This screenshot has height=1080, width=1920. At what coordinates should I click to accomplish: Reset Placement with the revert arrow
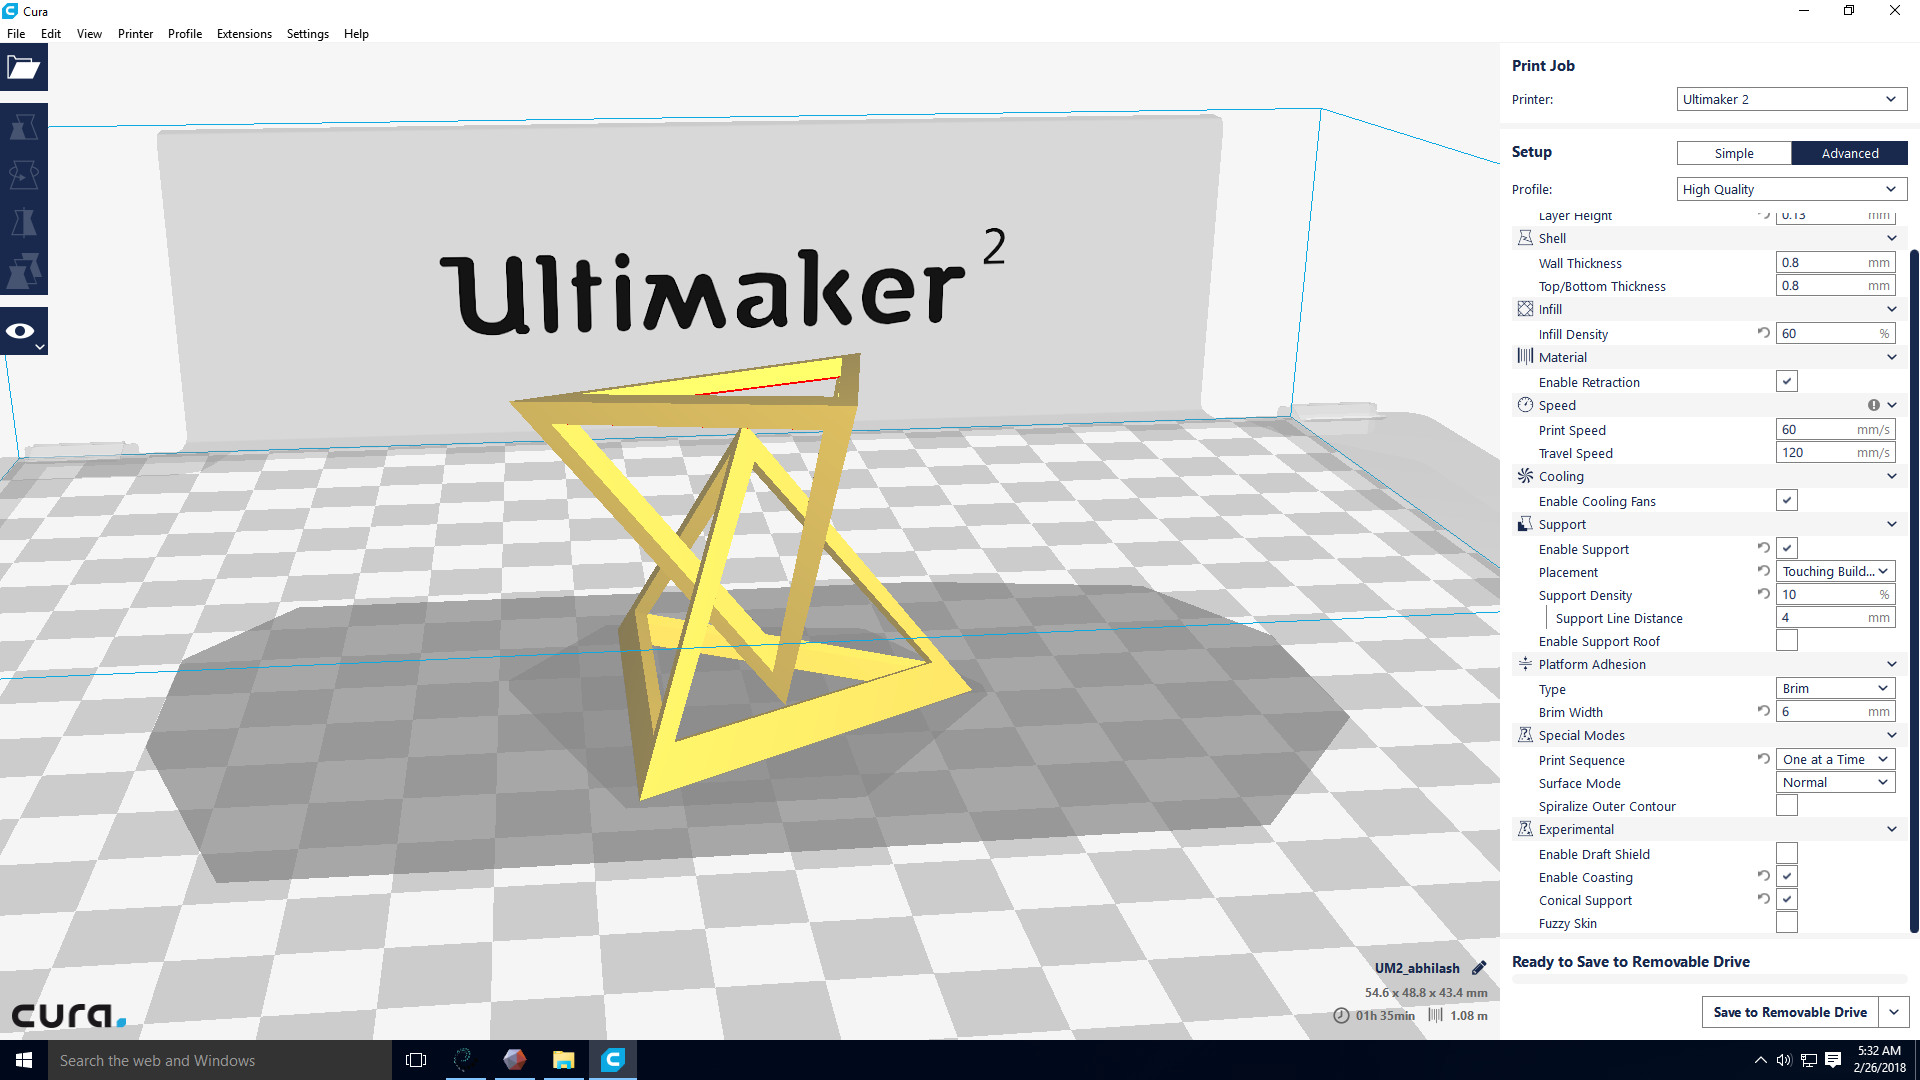coord(1764,571)
